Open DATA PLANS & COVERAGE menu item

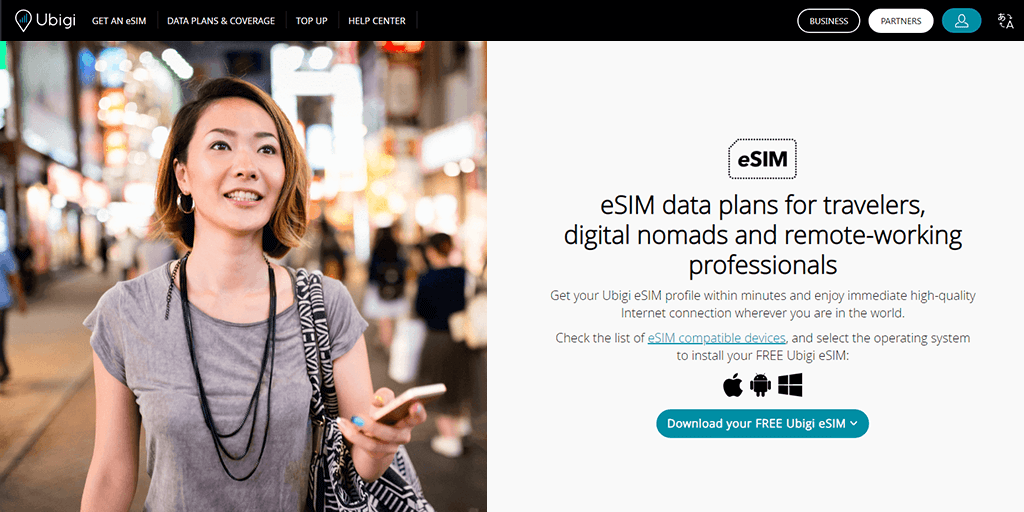click(221, 21)
